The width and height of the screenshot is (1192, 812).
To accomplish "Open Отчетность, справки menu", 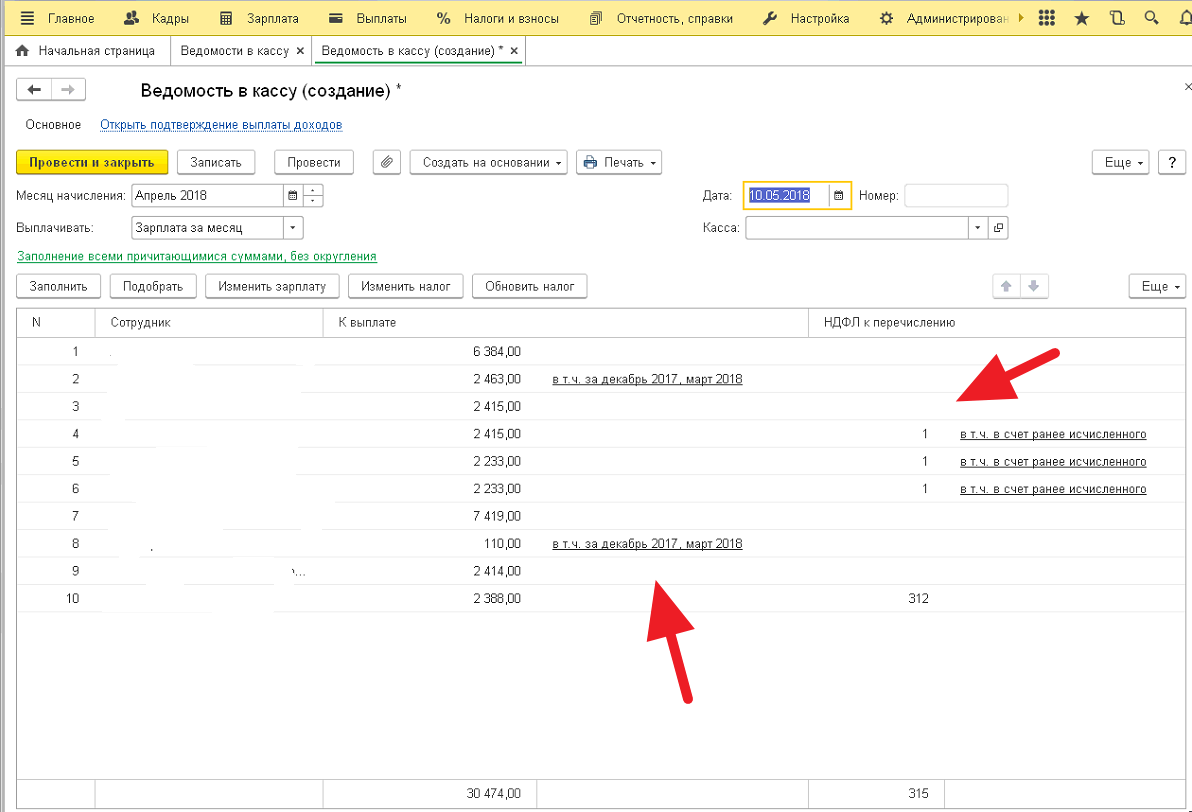I will (661, 18).
